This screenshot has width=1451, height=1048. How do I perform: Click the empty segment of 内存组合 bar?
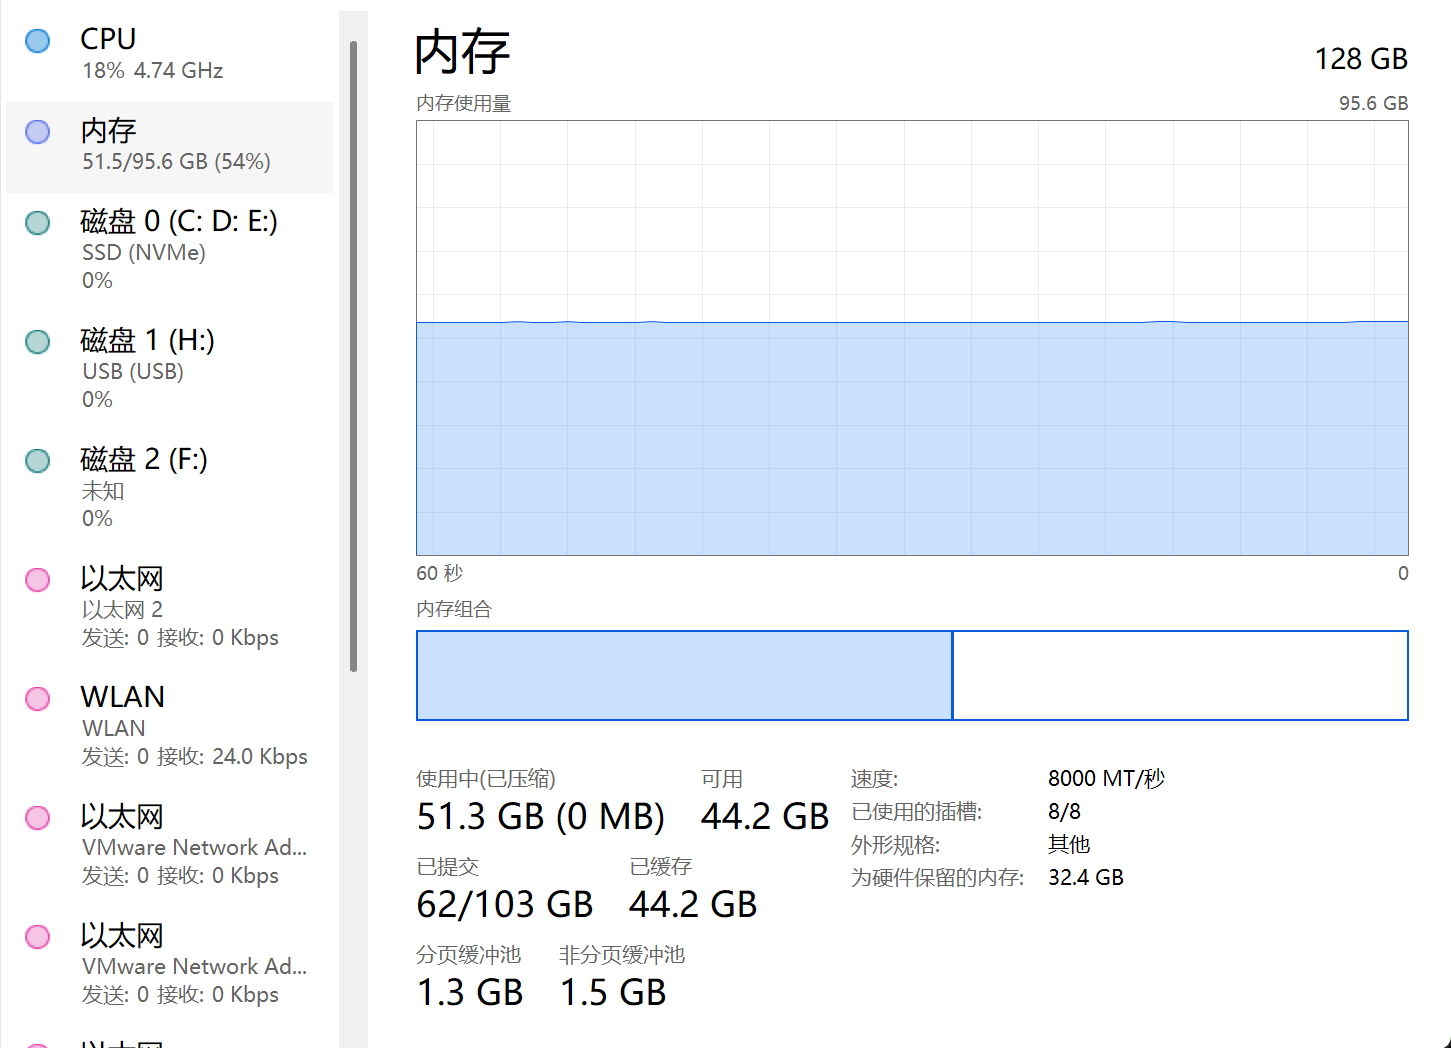tap(1180, 675)
